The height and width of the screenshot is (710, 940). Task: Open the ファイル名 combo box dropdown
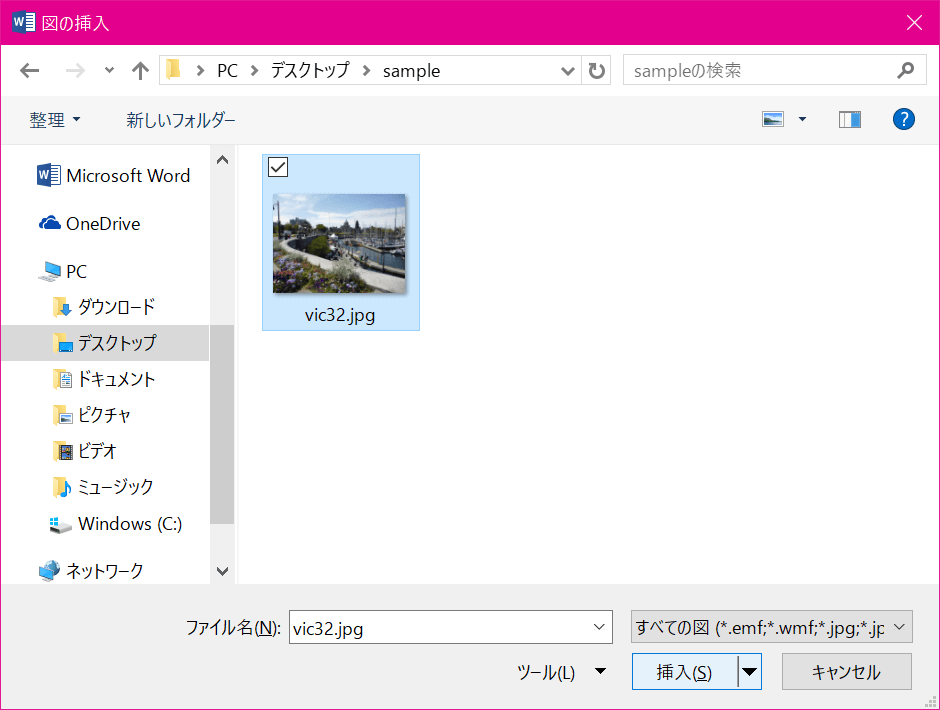click(600, 626)
